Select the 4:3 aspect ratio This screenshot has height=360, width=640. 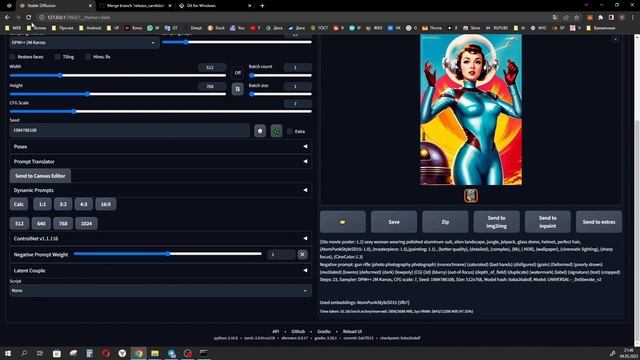click(84, 204)
